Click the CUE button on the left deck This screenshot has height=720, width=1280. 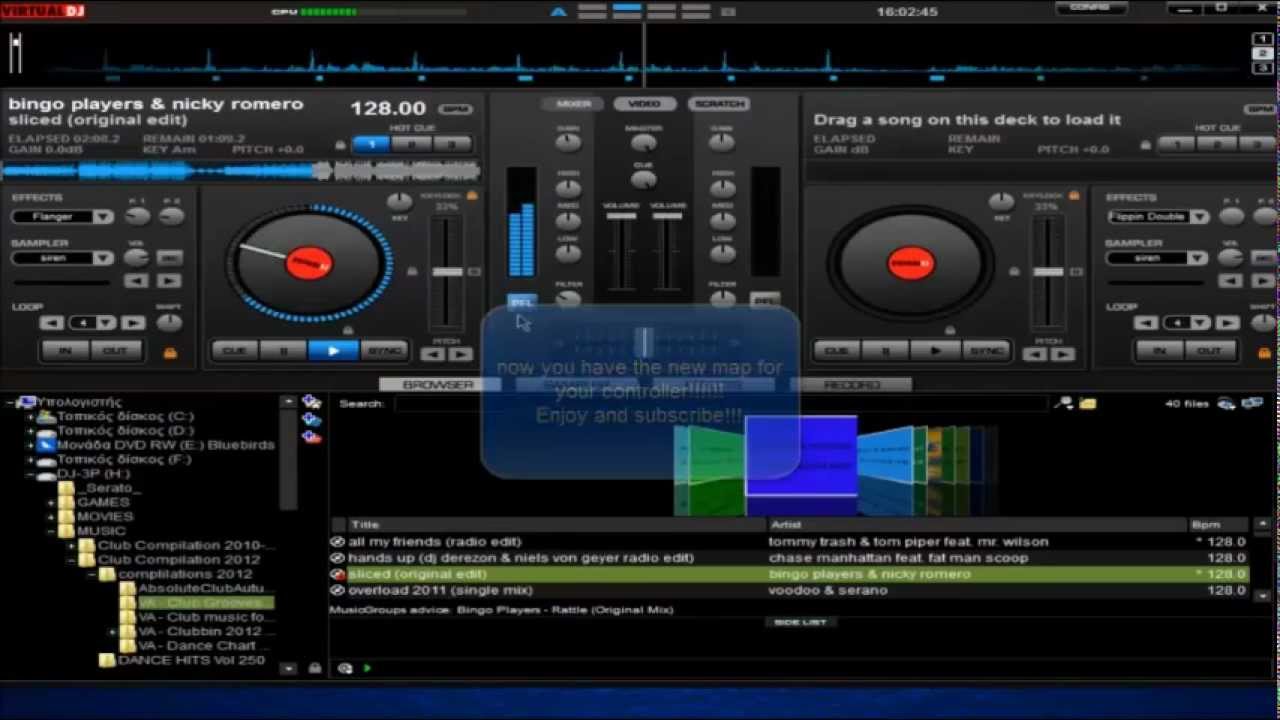(235, 351)
